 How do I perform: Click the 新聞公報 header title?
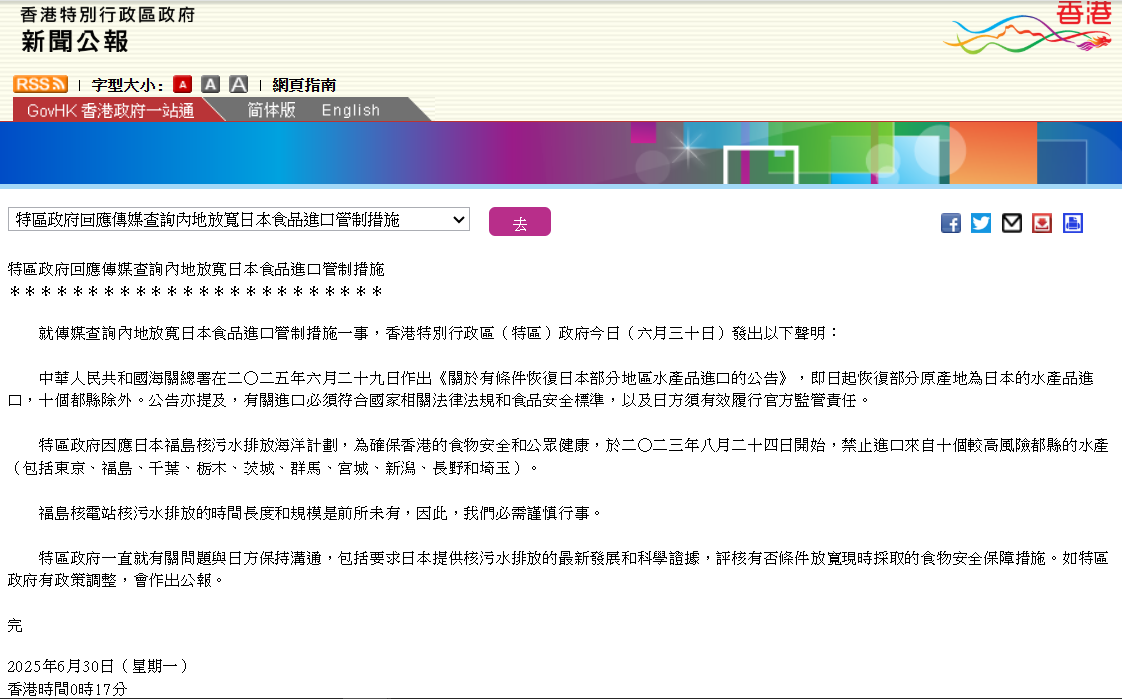75,42
